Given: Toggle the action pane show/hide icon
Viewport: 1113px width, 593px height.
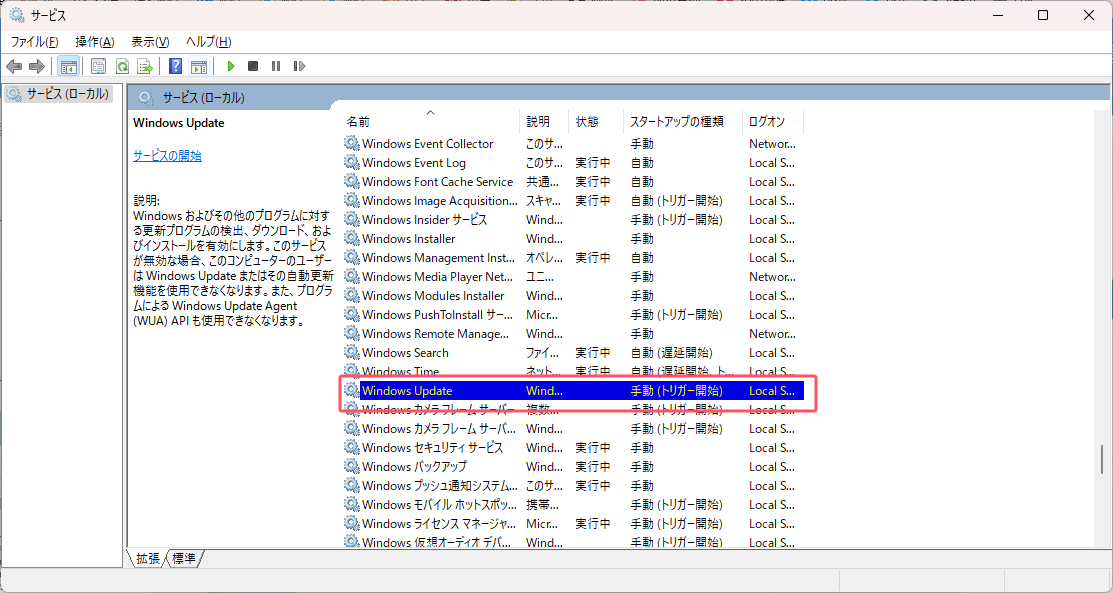Looking at the screenshot, I should tap(199, 66).
